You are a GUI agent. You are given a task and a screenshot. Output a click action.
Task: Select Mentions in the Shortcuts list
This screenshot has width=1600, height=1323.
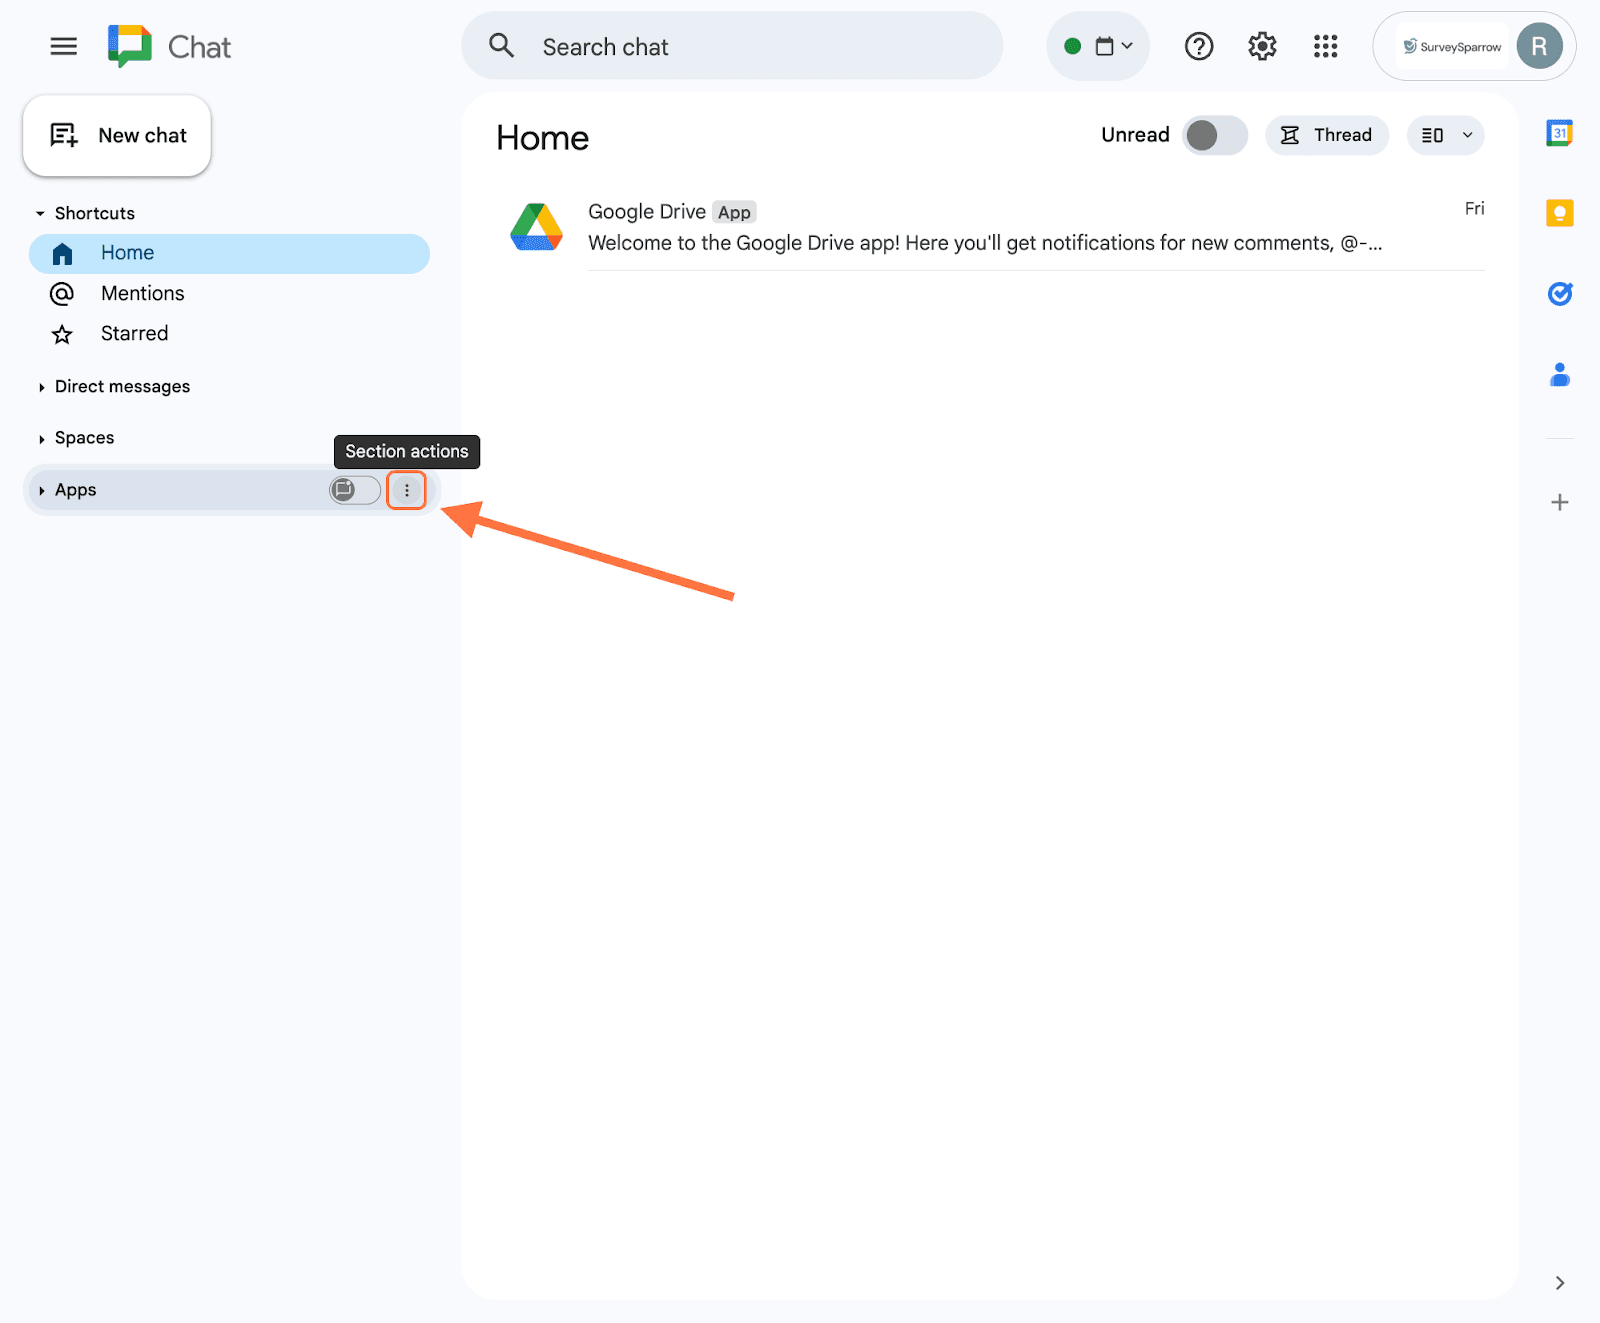[142, 293]
